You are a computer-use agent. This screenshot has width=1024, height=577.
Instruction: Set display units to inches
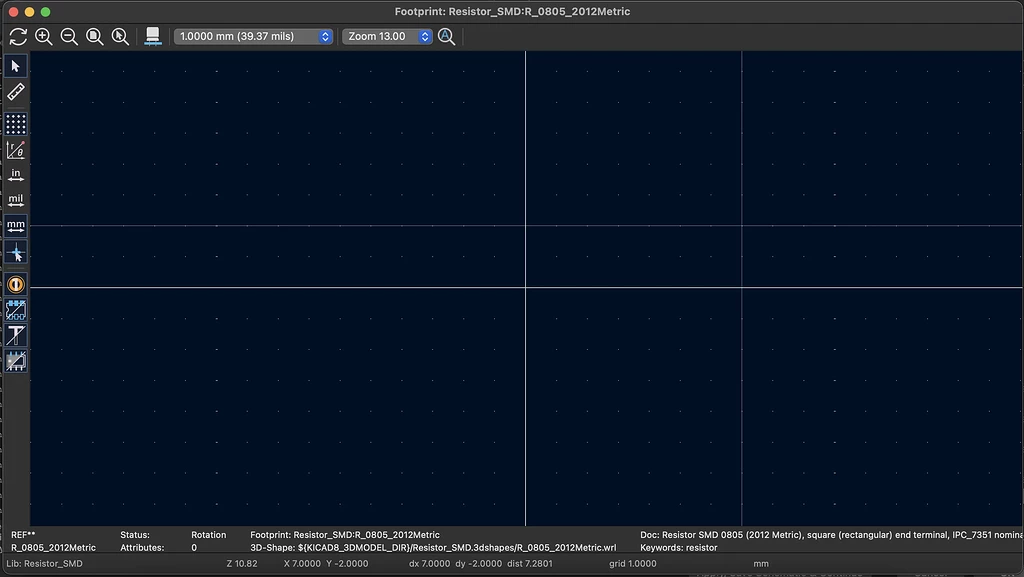click(15, 174)
